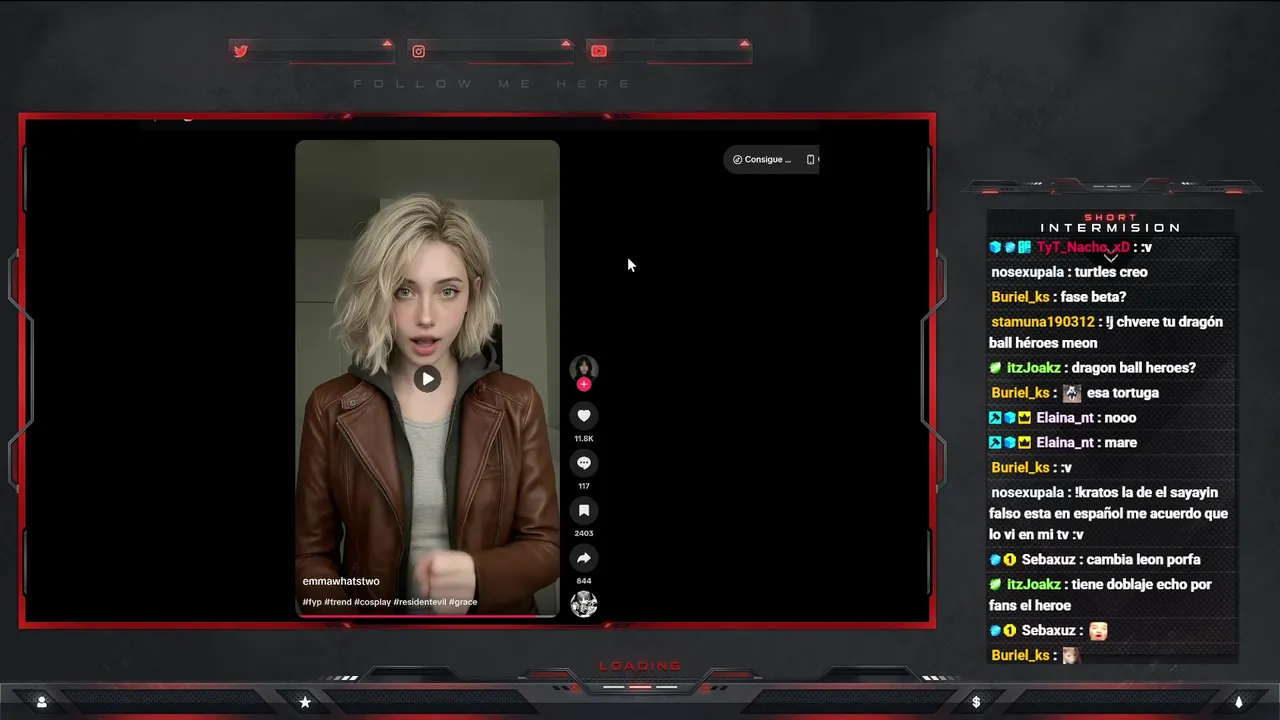Click the 'Consigue ...' button
This screenshot has height=720, width=1280.
coord(762,159)
